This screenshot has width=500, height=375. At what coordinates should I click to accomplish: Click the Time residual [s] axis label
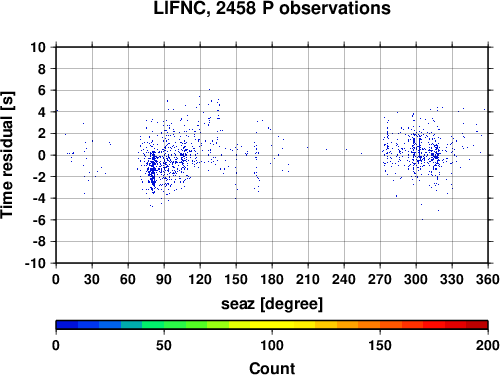click(7, 155)
